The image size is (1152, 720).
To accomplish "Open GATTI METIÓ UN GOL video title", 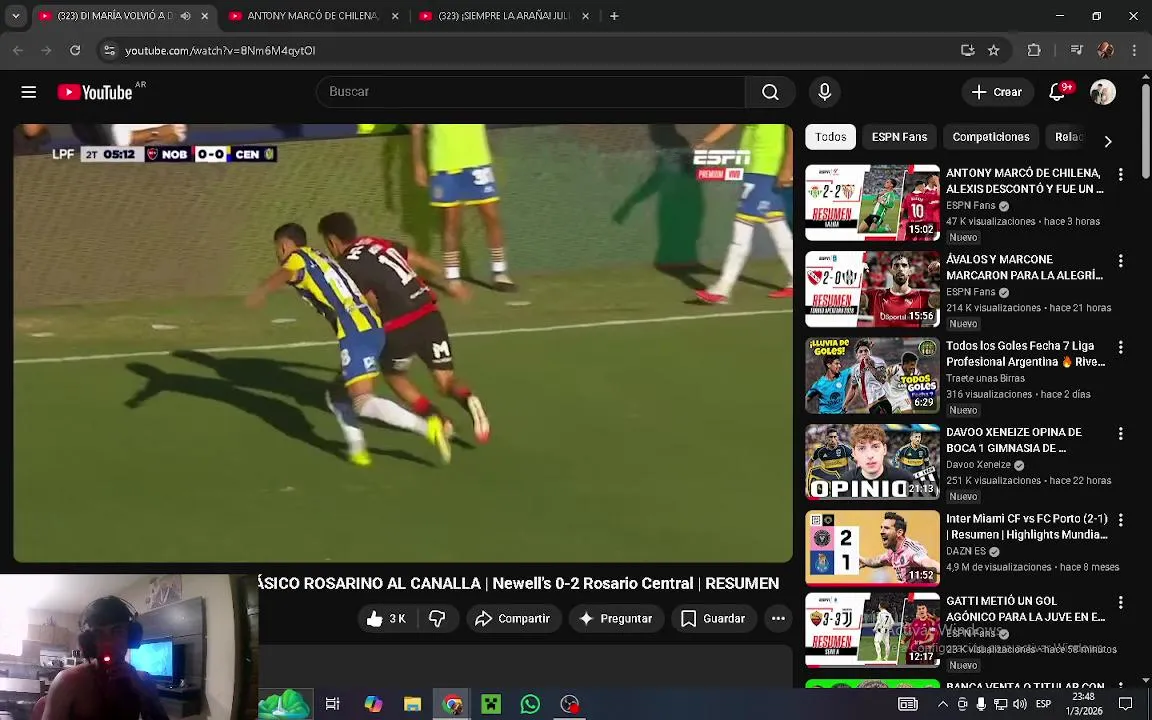I will [1026, 609].
